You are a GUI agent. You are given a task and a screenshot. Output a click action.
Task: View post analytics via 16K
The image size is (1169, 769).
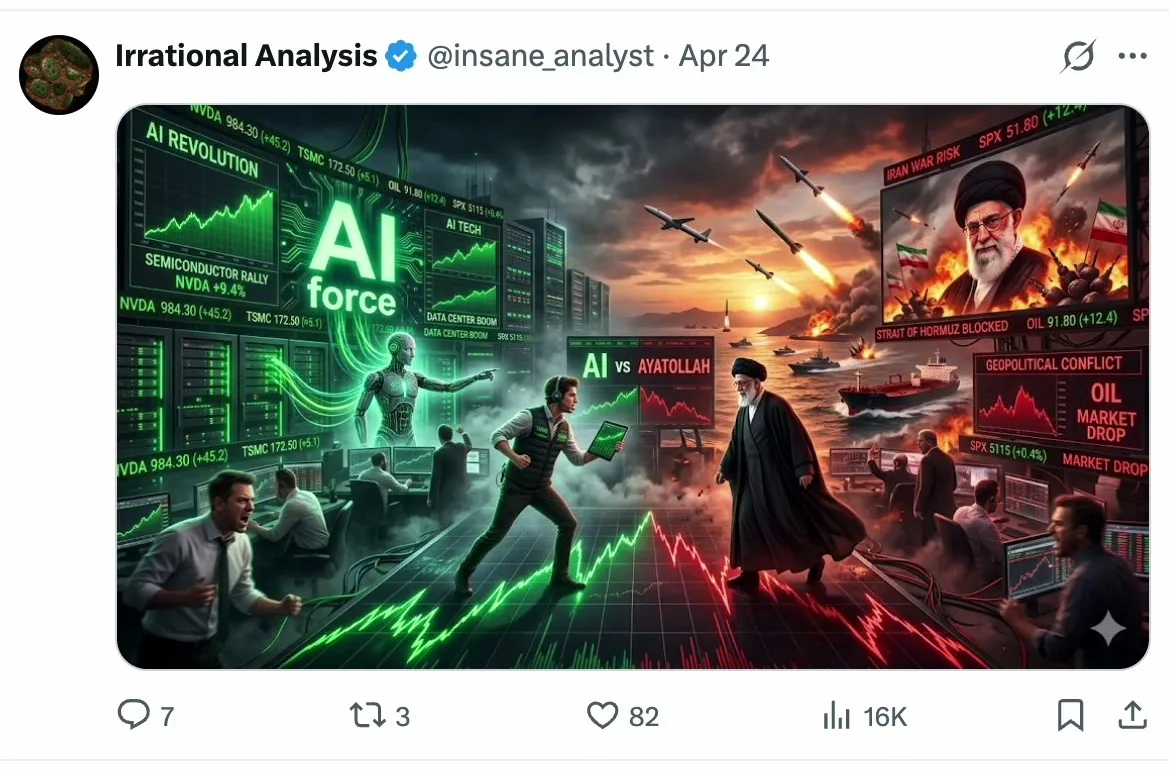[885, 717]
